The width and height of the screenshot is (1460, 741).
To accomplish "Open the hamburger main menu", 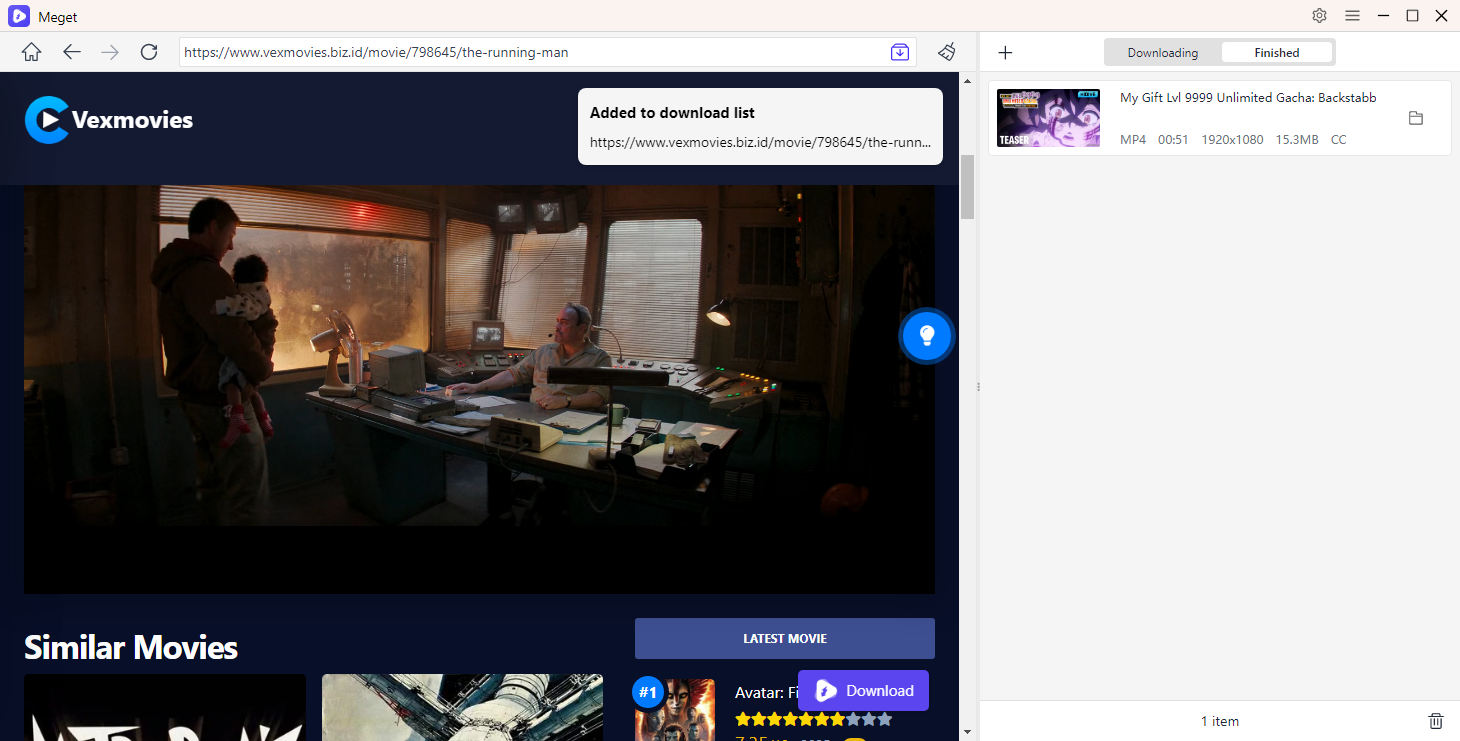I will [x=1352, y=16].
